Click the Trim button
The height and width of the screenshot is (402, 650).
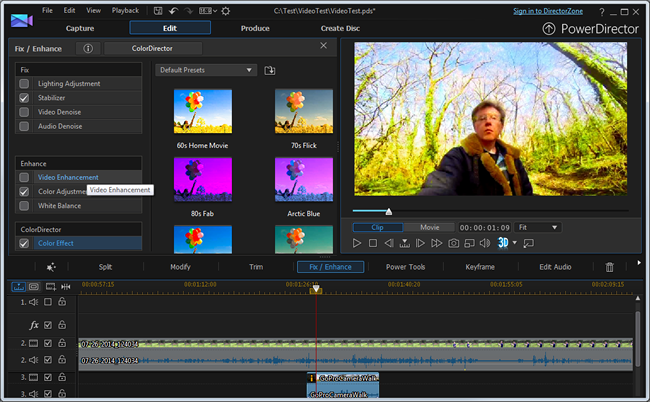point(256,267)
